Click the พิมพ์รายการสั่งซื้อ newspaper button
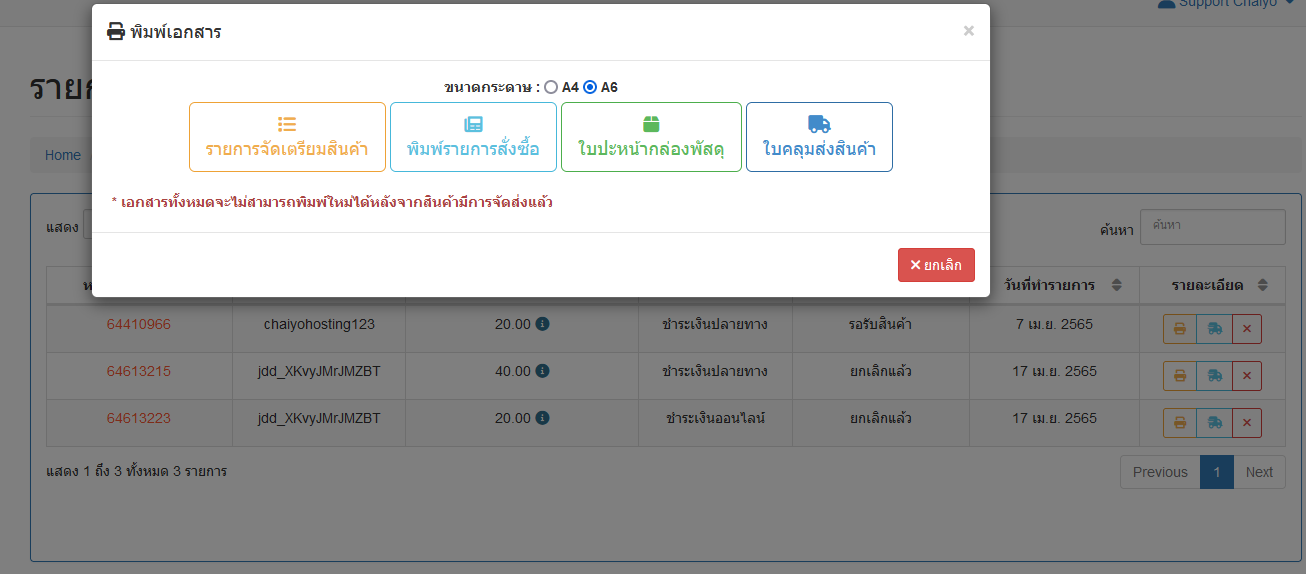The image size is (1306, 574). tap(473, 137)
